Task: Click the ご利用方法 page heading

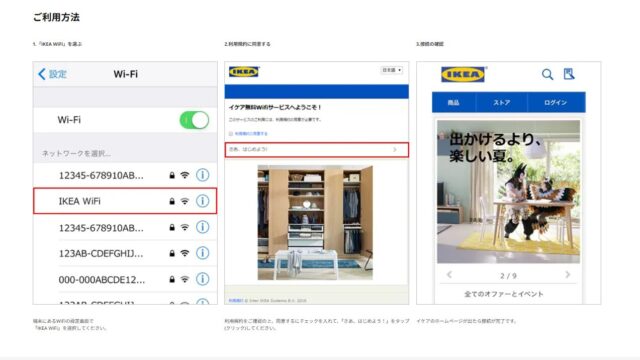Action: pyautogui.click(x=56, y=17)
